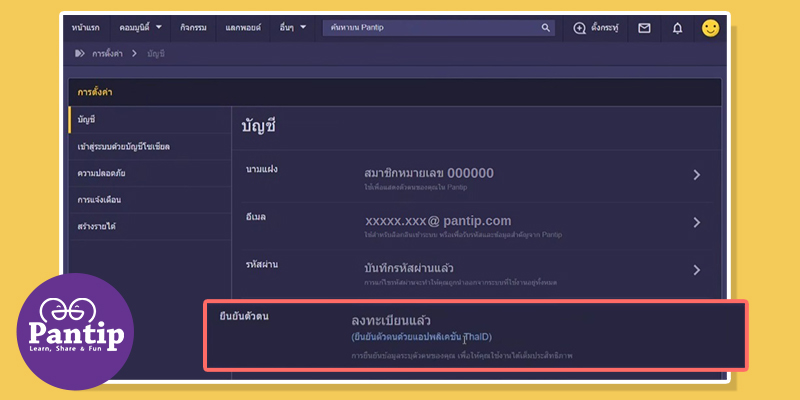Click the xxxxx.xxx@ pantip.com email text
The width and height of the screenshot is (800, 400).
click(438, 221)
